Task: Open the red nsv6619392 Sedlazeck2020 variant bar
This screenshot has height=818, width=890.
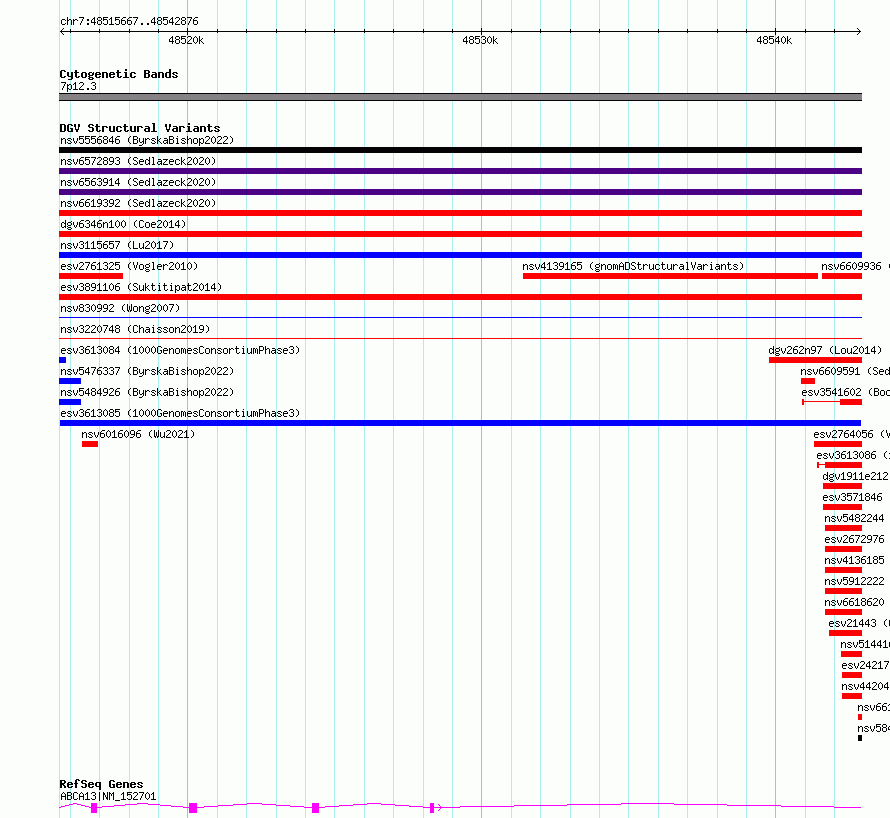Action: (460, 213)
